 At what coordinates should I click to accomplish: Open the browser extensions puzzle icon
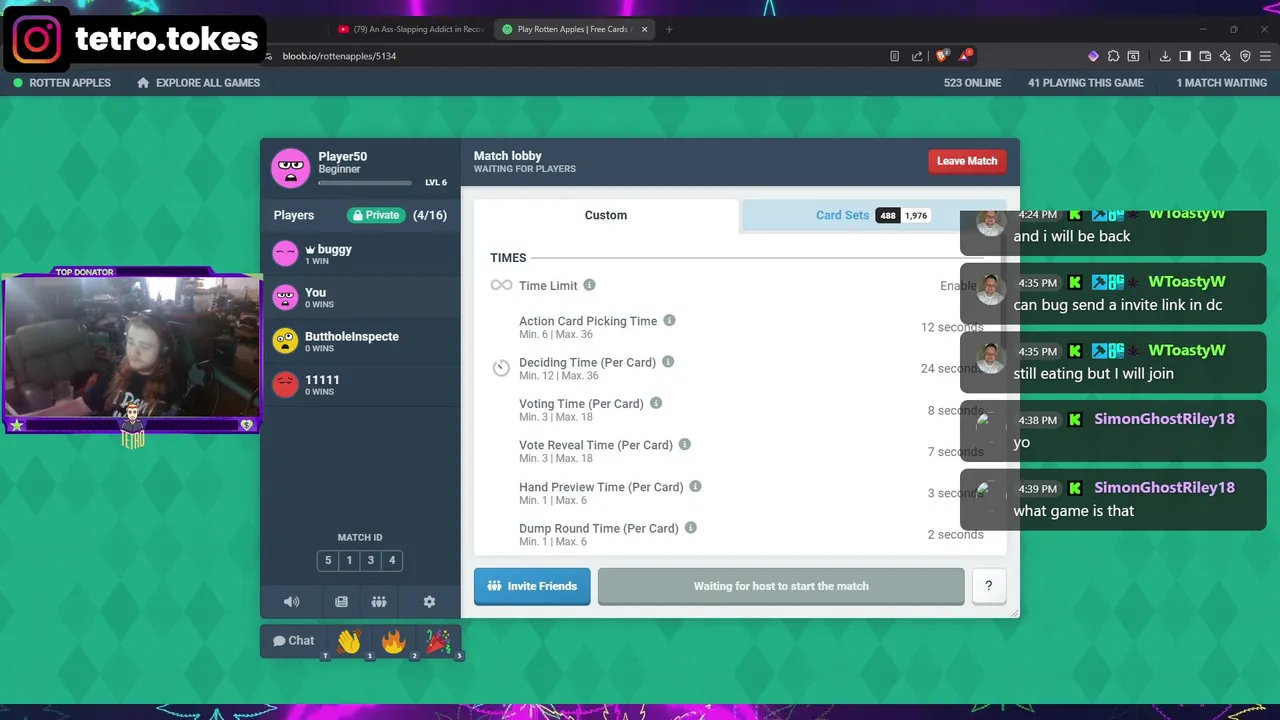pos(1113,56)
